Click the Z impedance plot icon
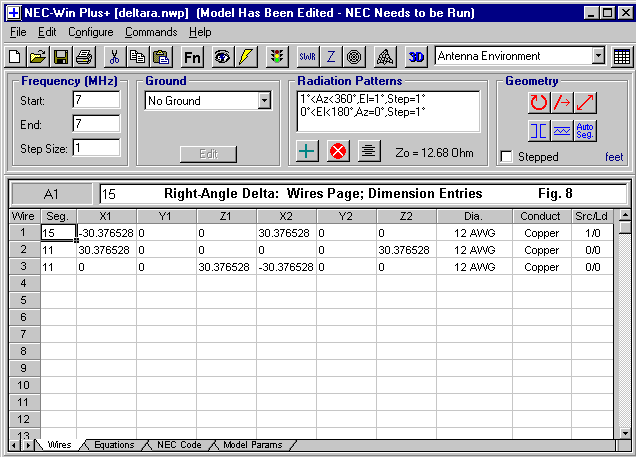The image size is (636, 457). (x=331, y=56)
